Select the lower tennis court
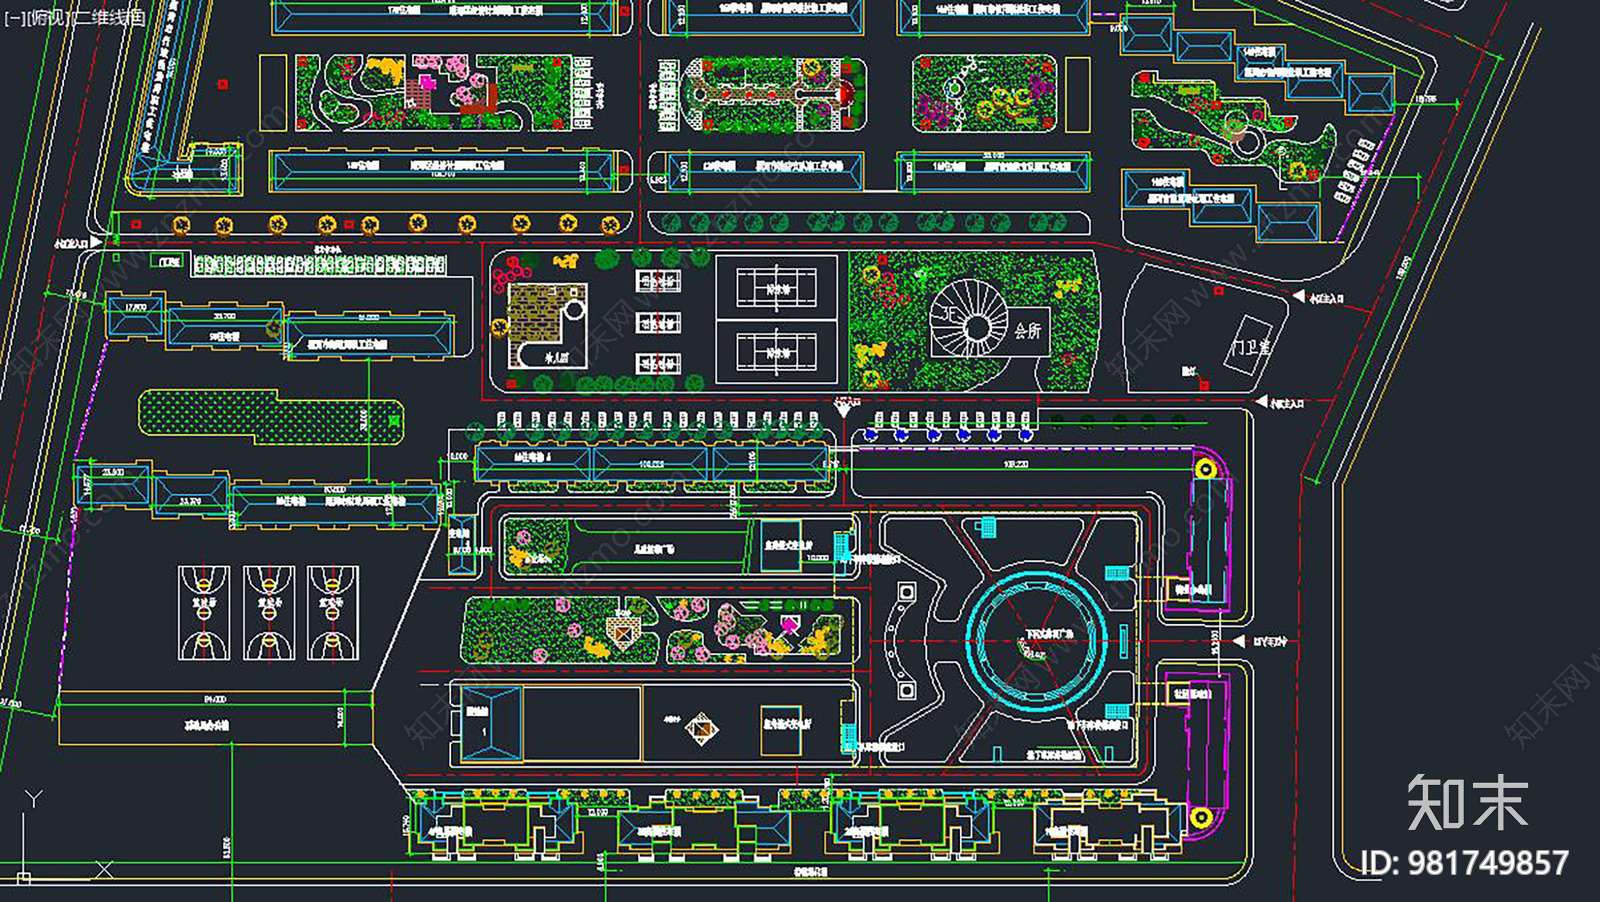Screen dimensions: 1600x902 coord(777,353)
